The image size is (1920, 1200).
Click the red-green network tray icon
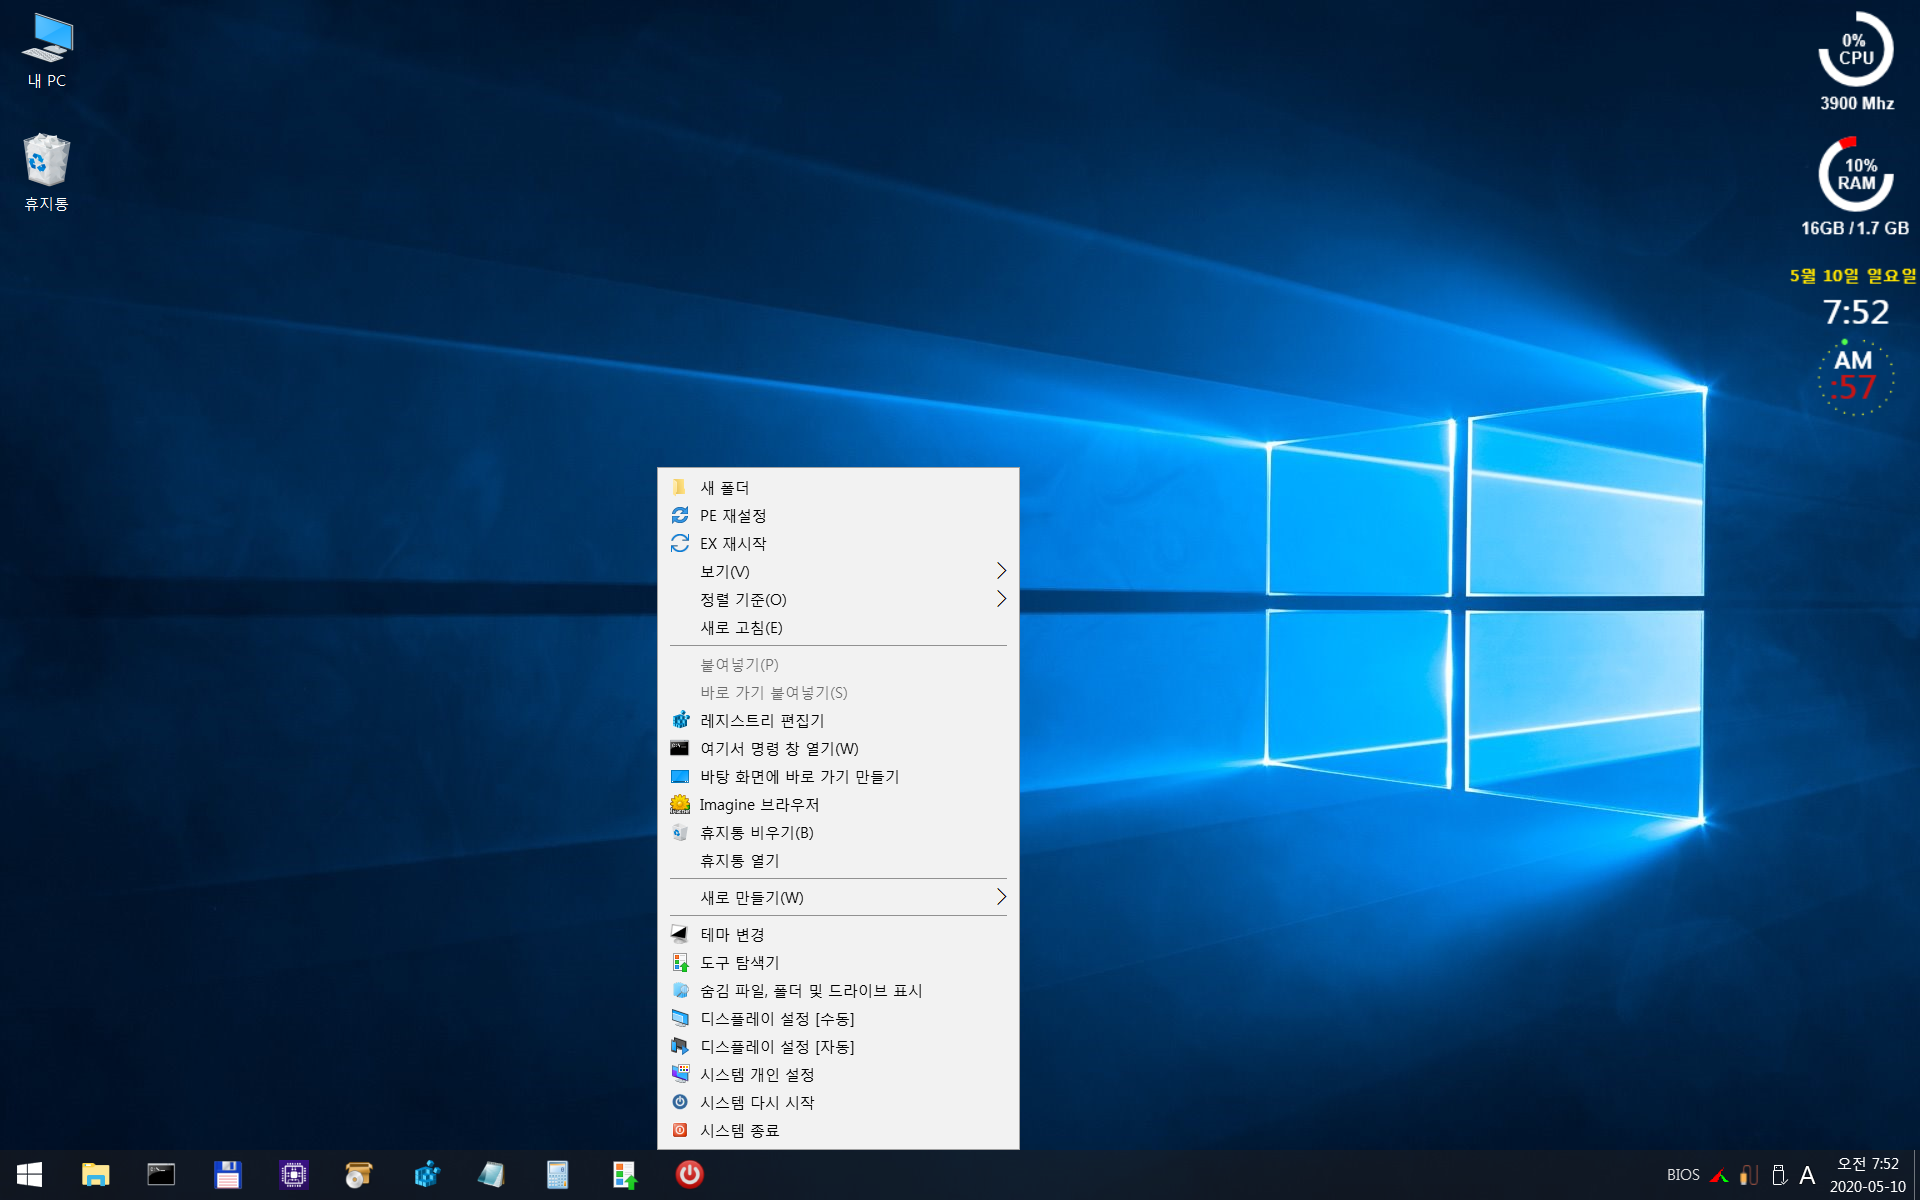tap(1720, 1175)
